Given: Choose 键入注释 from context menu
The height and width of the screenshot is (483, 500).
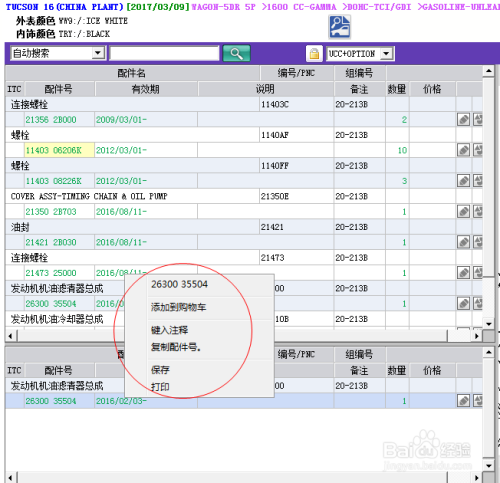Looking at the screenshot, I should coord(169,330).
